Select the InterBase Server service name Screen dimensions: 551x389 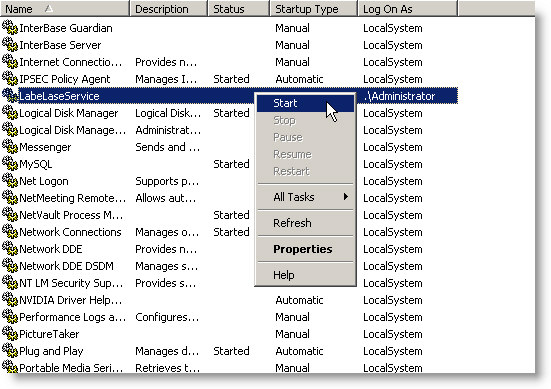click(60, 45)
